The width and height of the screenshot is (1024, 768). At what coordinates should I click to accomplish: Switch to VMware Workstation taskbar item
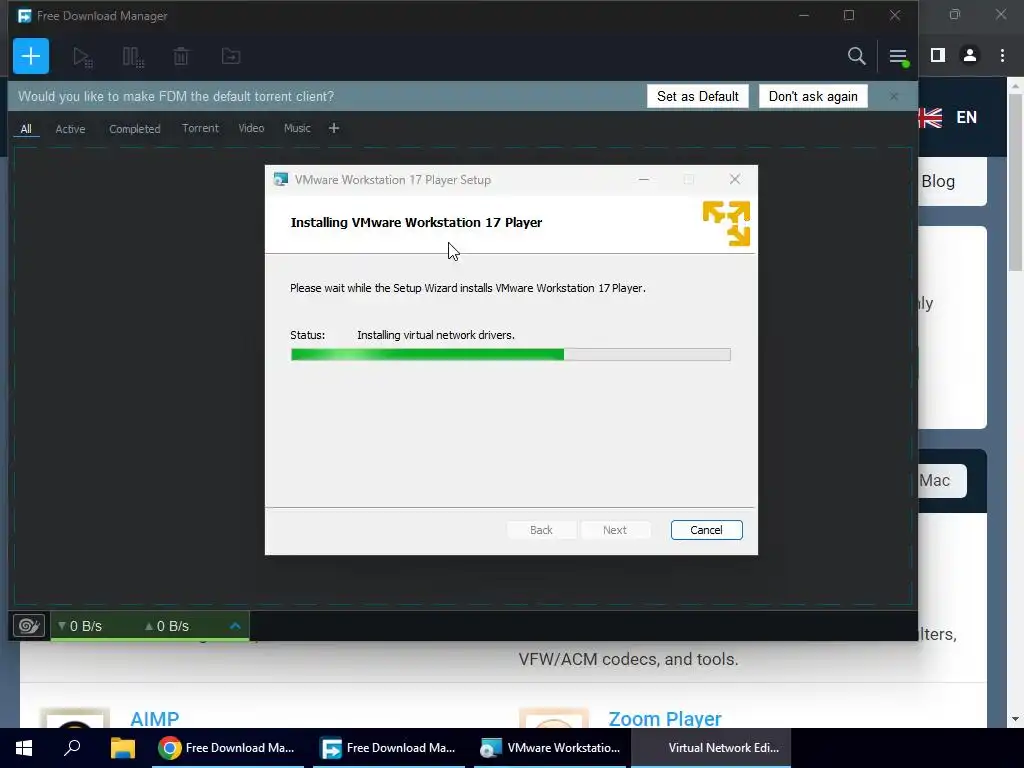(550, 748)
